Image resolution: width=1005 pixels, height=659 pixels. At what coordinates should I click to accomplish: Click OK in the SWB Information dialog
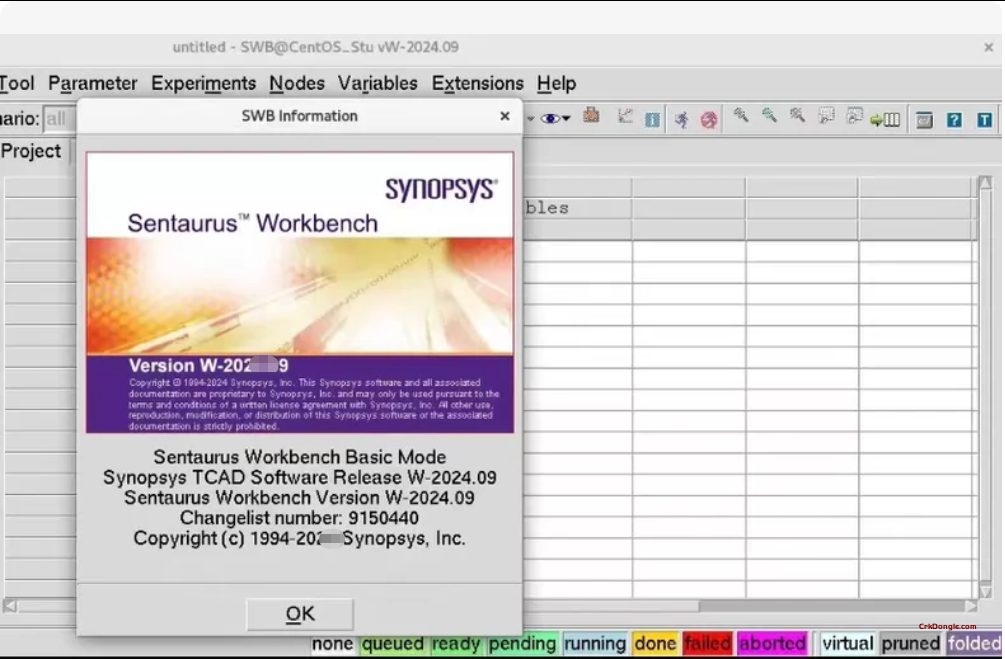tap(299, 613)
